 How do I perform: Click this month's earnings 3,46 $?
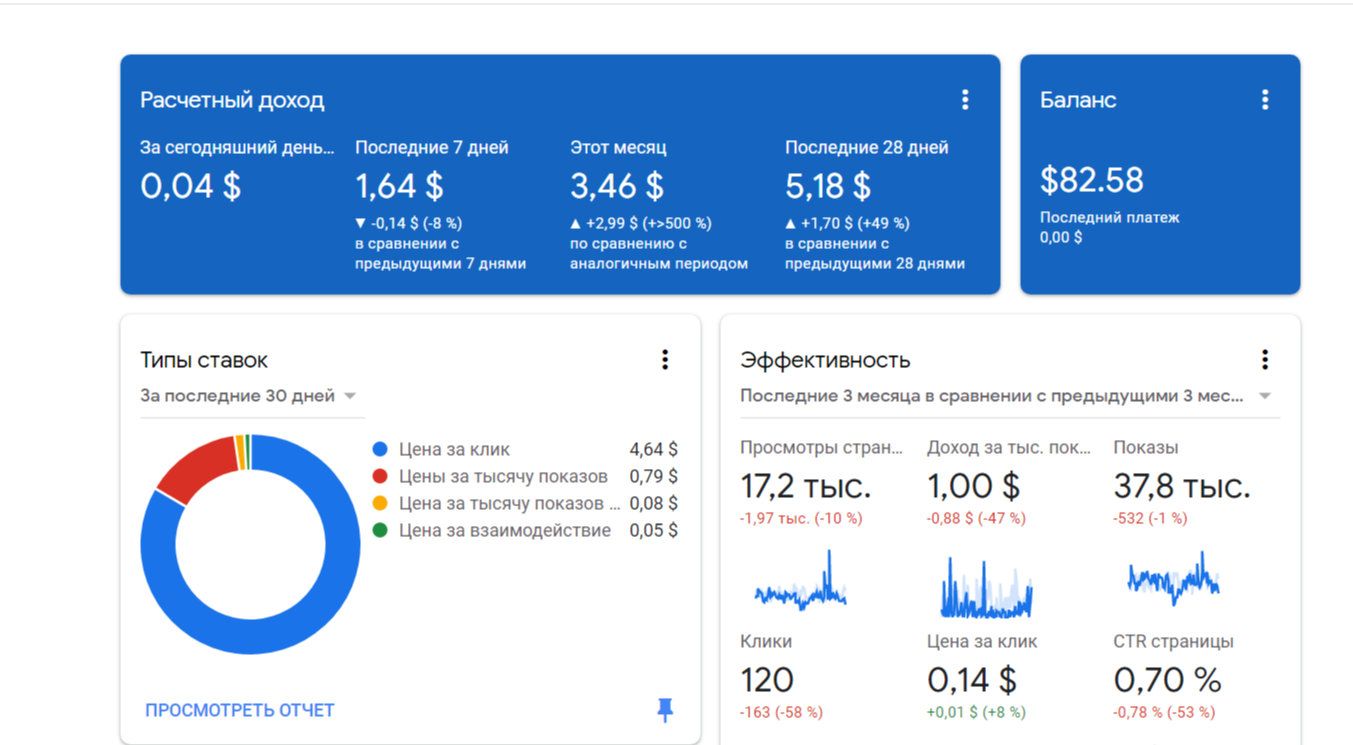pyautogui.click(x=617, y=186)
